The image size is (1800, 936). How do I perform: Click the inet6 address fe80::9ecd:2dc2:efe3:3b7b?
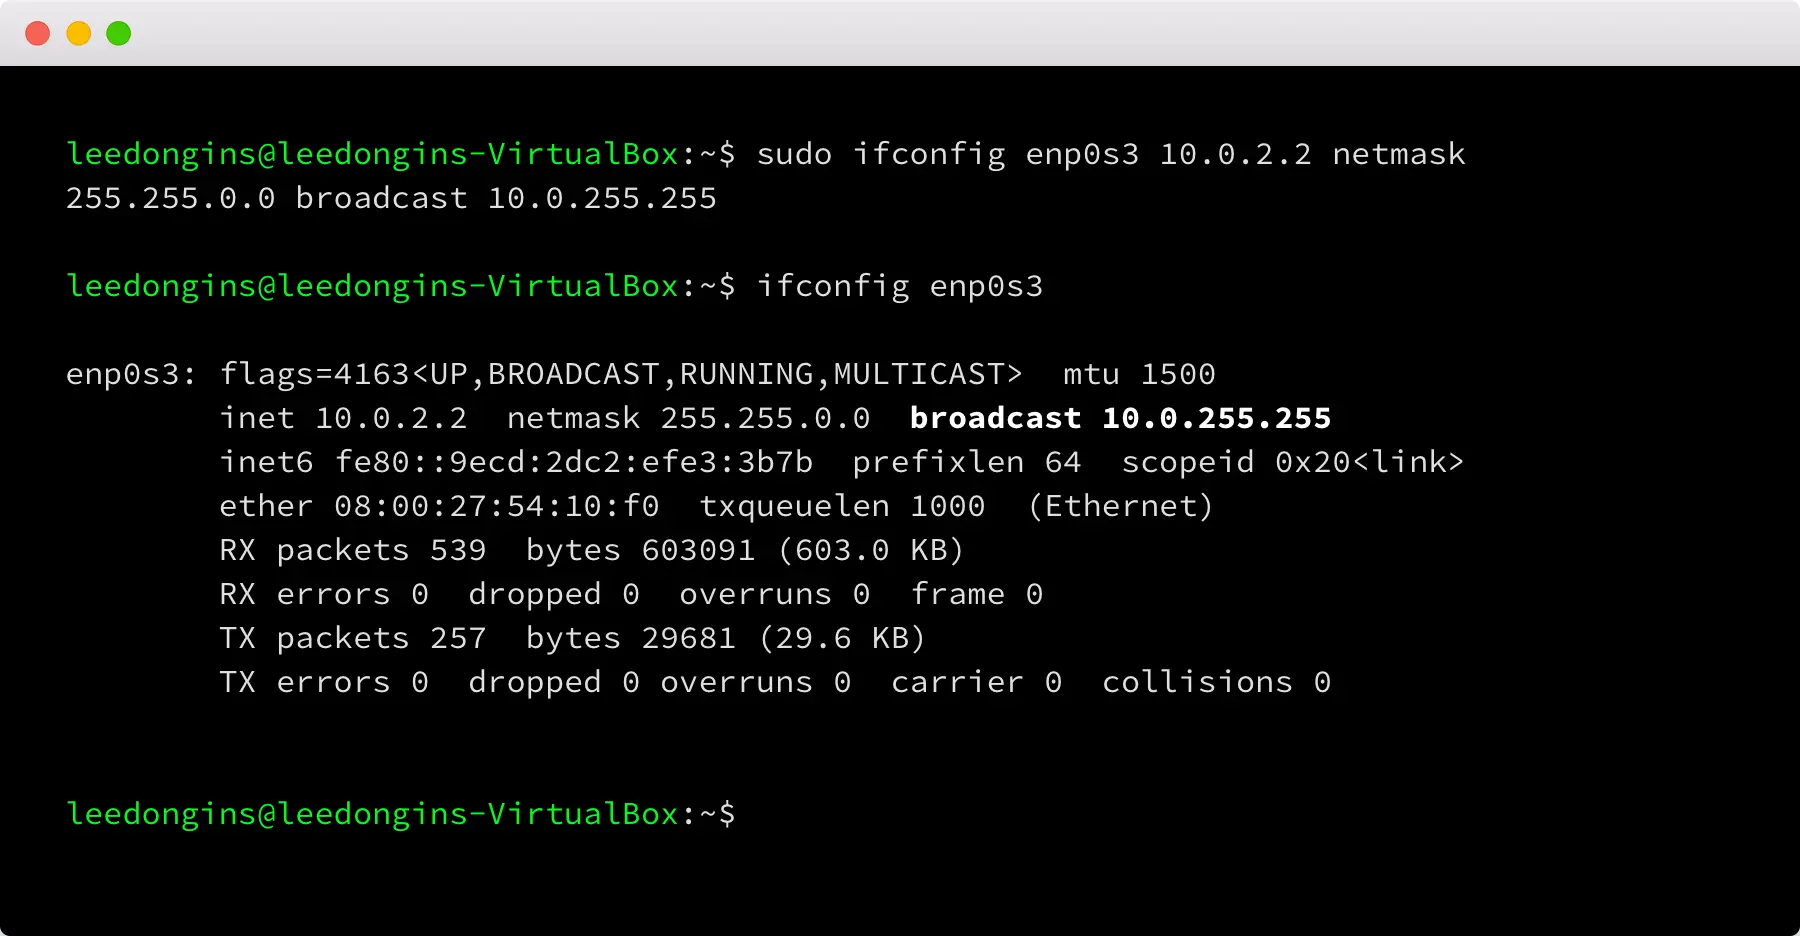point(573,462)
